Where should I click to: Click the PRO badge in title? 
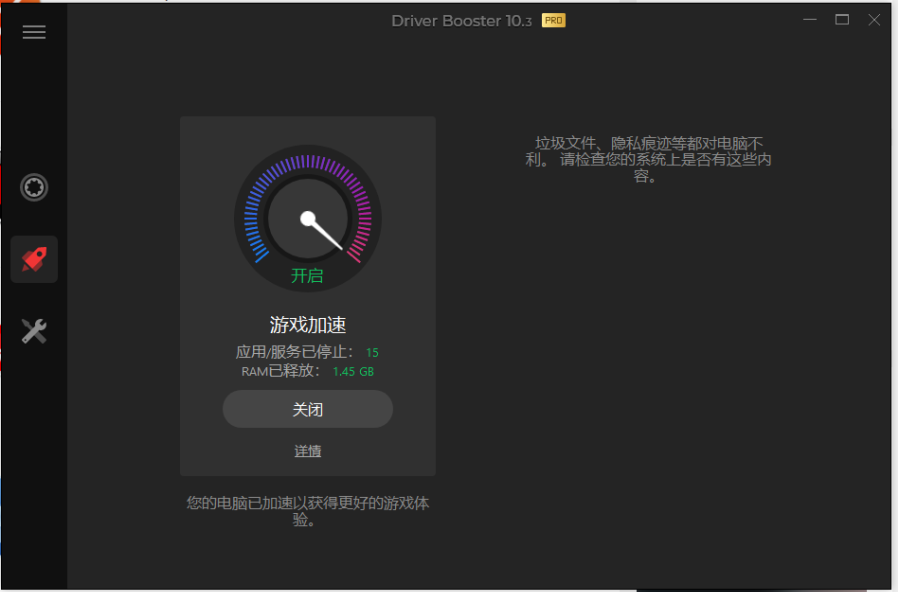[x=553, y=21]
